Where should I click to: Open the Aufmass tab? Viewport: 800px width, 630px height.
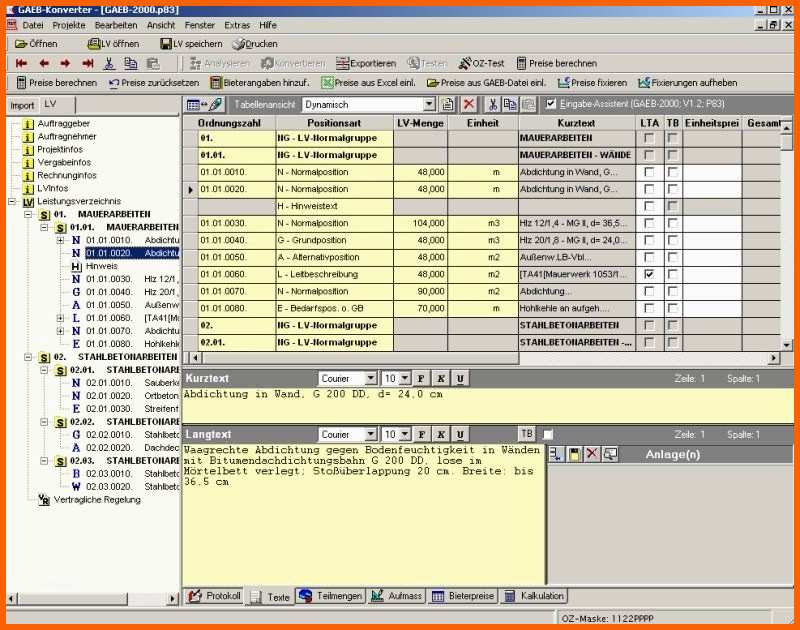click(396, 596)
